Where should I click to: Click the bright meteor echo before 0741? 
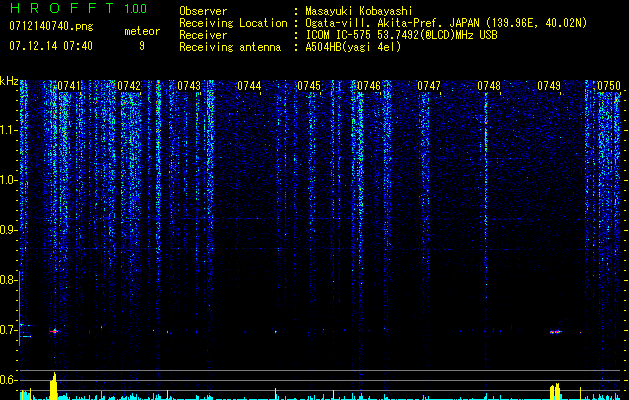pyautogui.click(x=54, y=331)
